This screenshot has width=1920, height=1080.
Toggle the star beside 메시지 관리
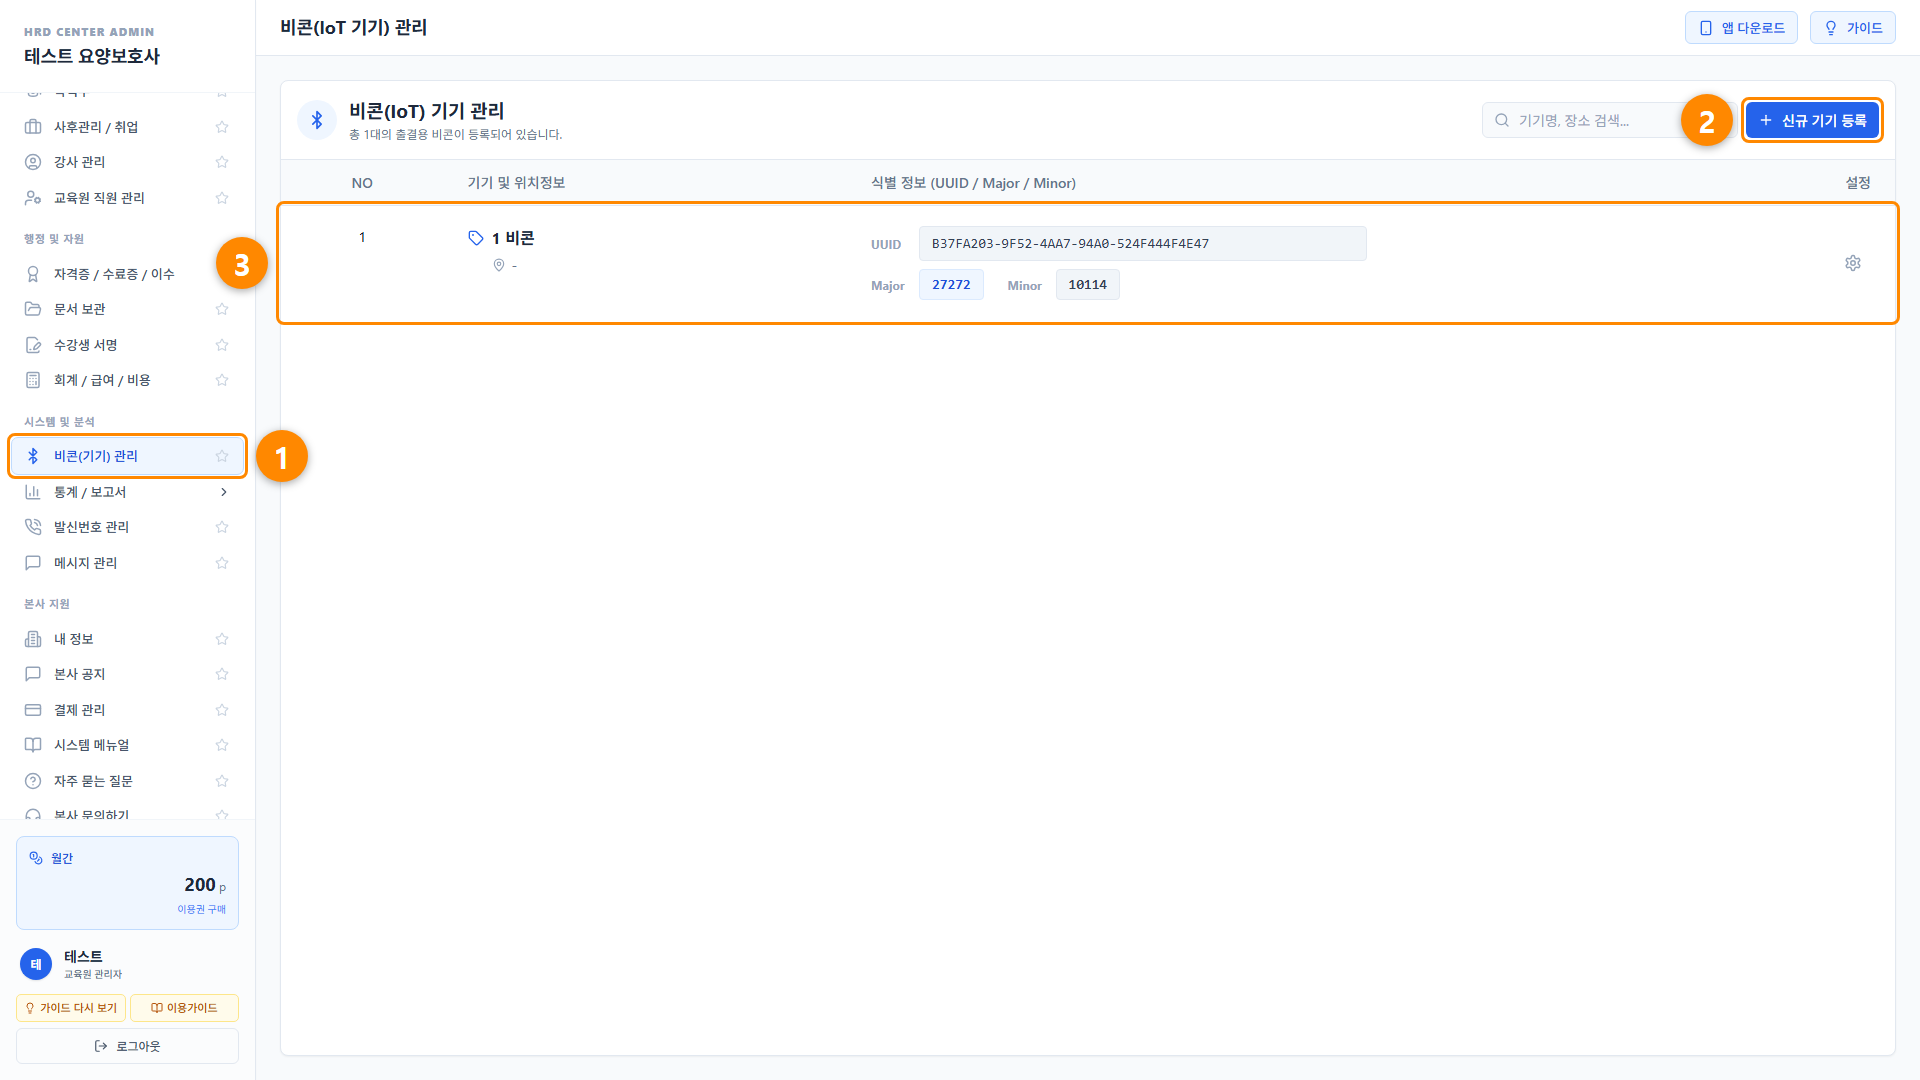(x=222, y=563)
